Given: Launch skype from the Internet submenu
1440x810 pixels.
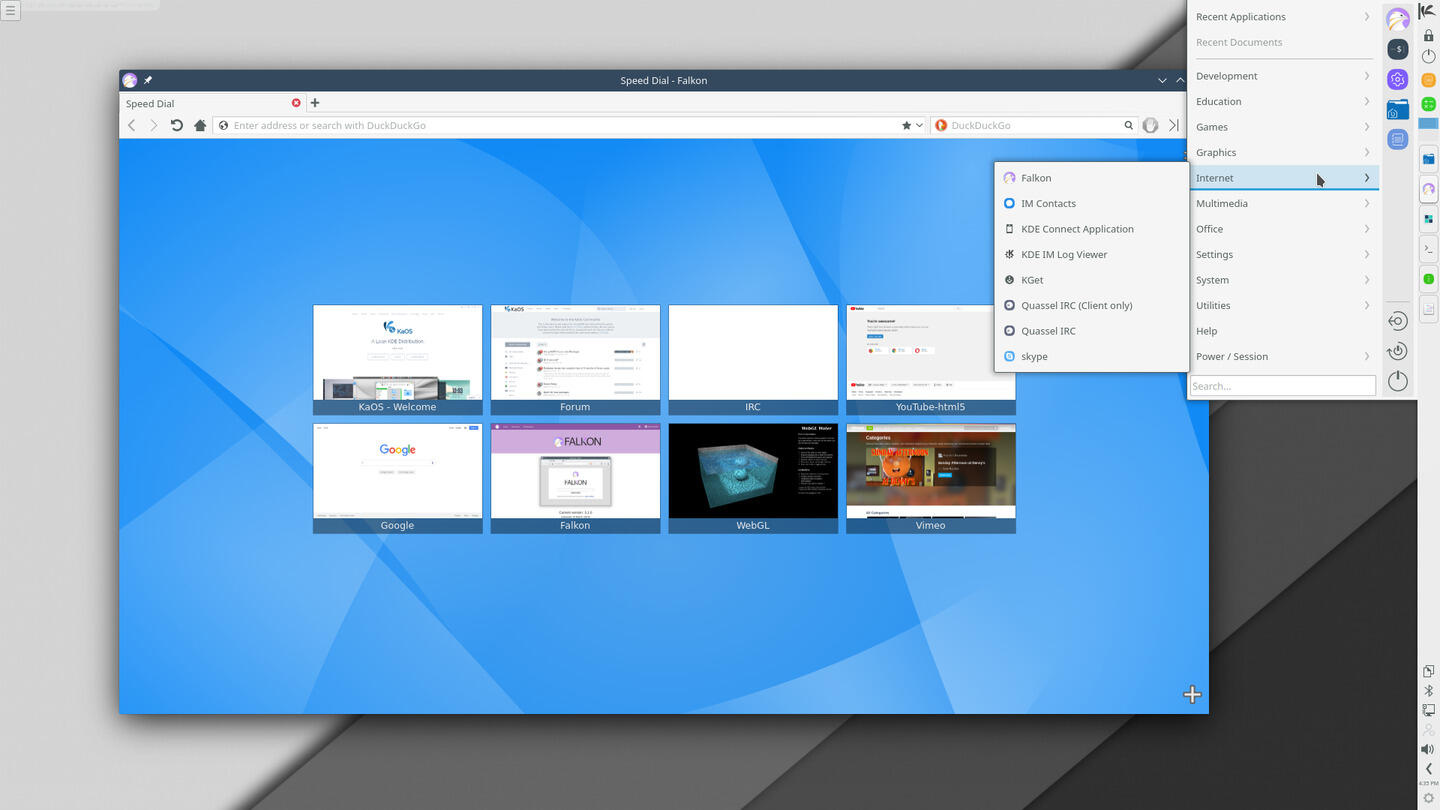Looking at the screenshot, I should [x=1091, y=356].
